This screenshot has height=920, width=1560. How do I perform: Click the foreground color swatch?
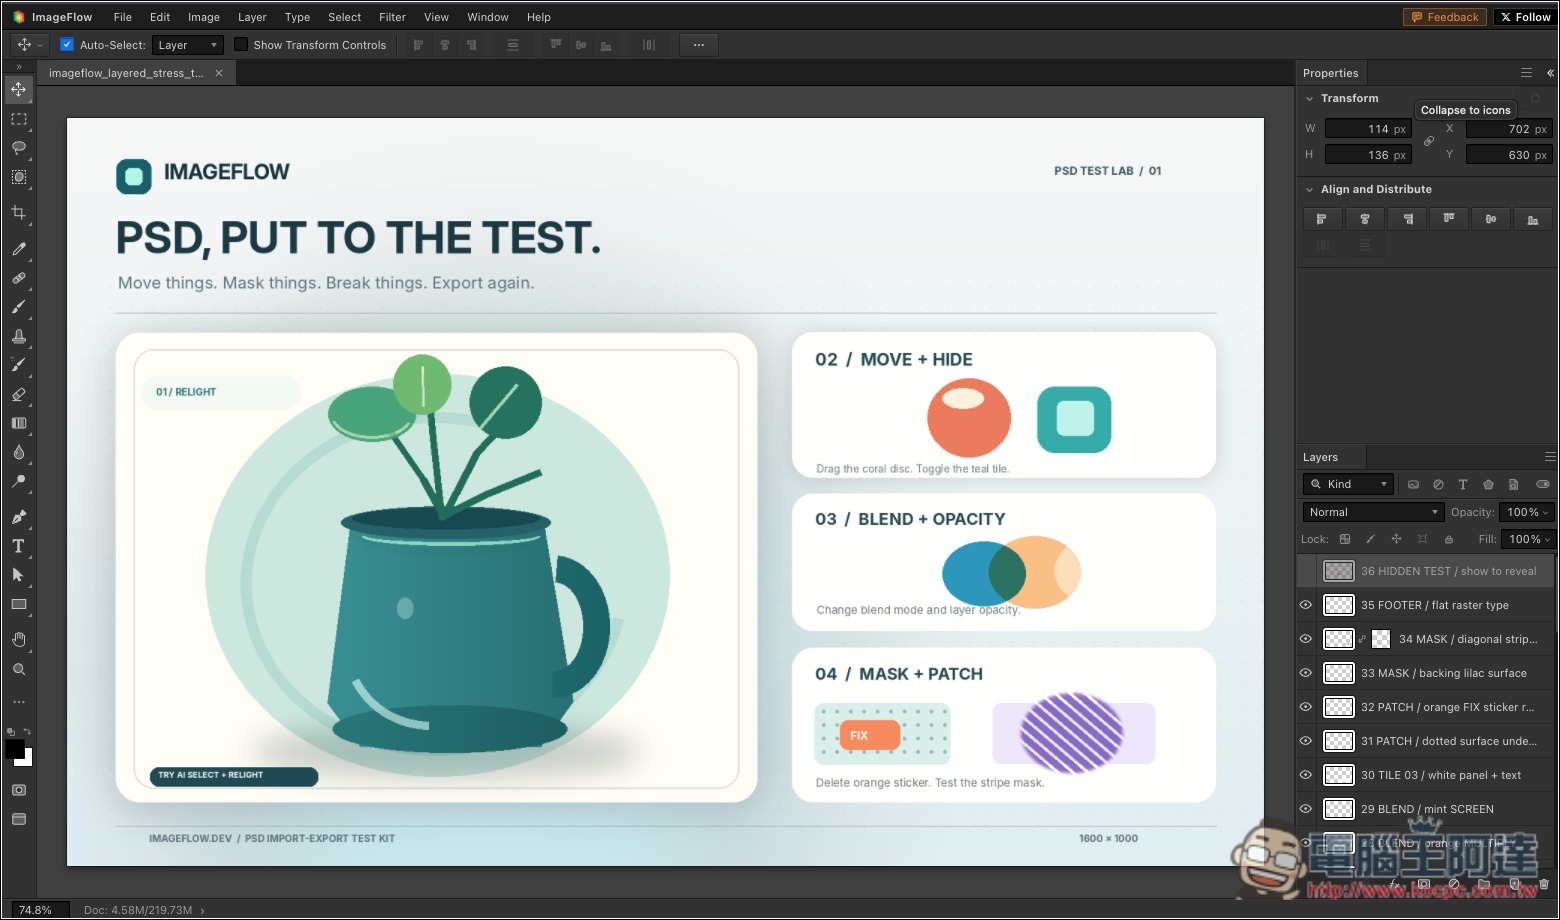(x=14, y=749)
